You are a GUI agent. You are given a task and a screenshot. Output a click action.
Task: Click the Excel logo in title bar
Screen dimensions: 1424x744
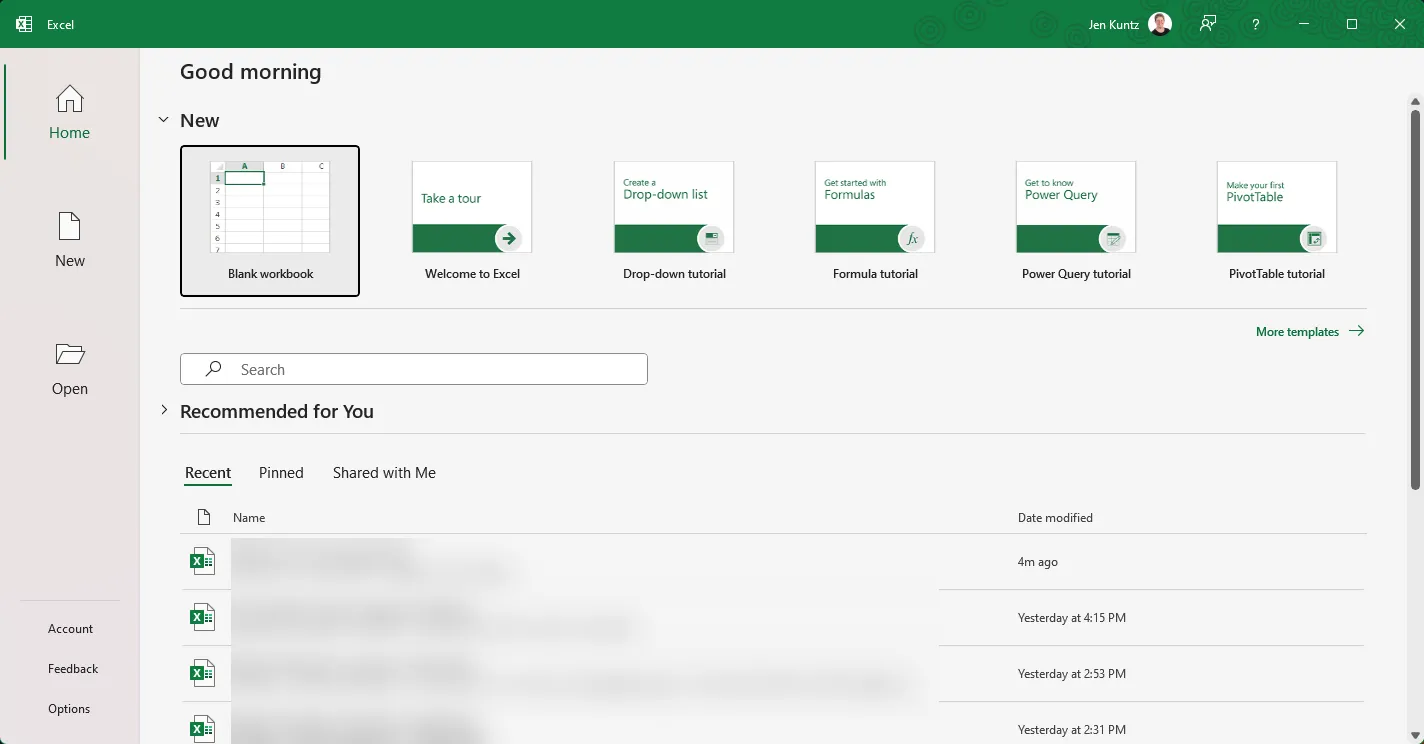(24, 24)
